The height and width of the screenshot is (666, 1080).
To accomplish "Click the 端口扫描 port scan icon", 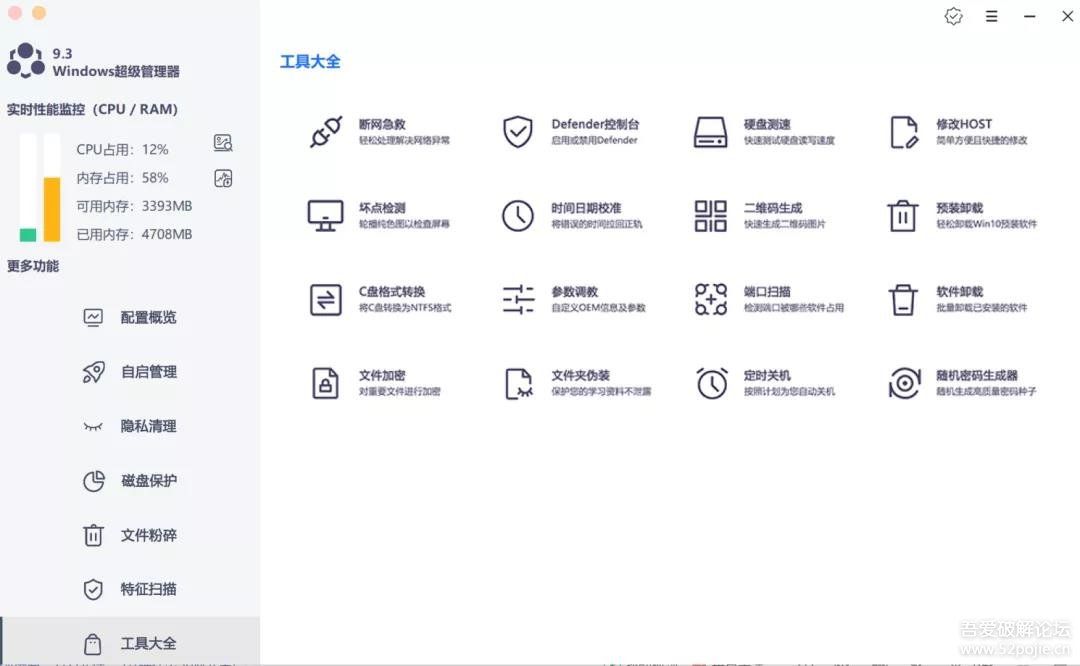I will [x=711, y=299].
